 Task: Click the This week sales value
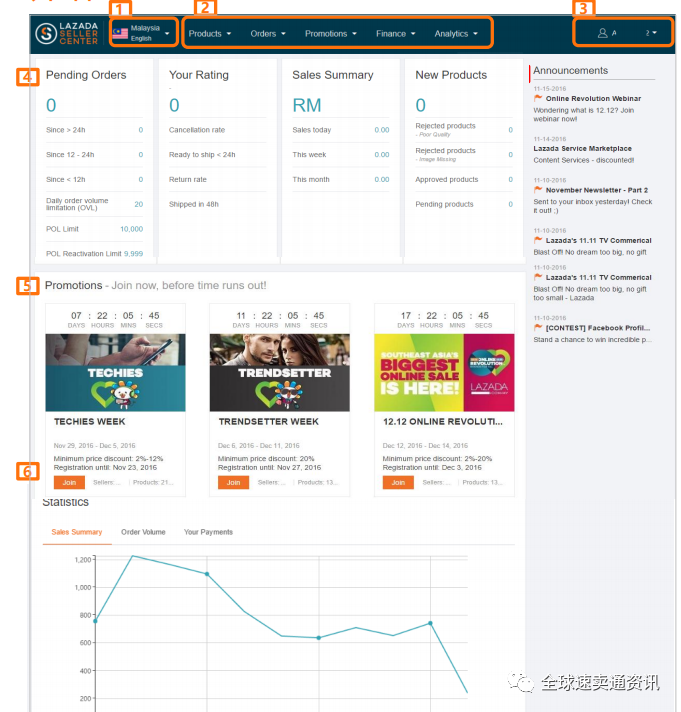click(382, 155)
